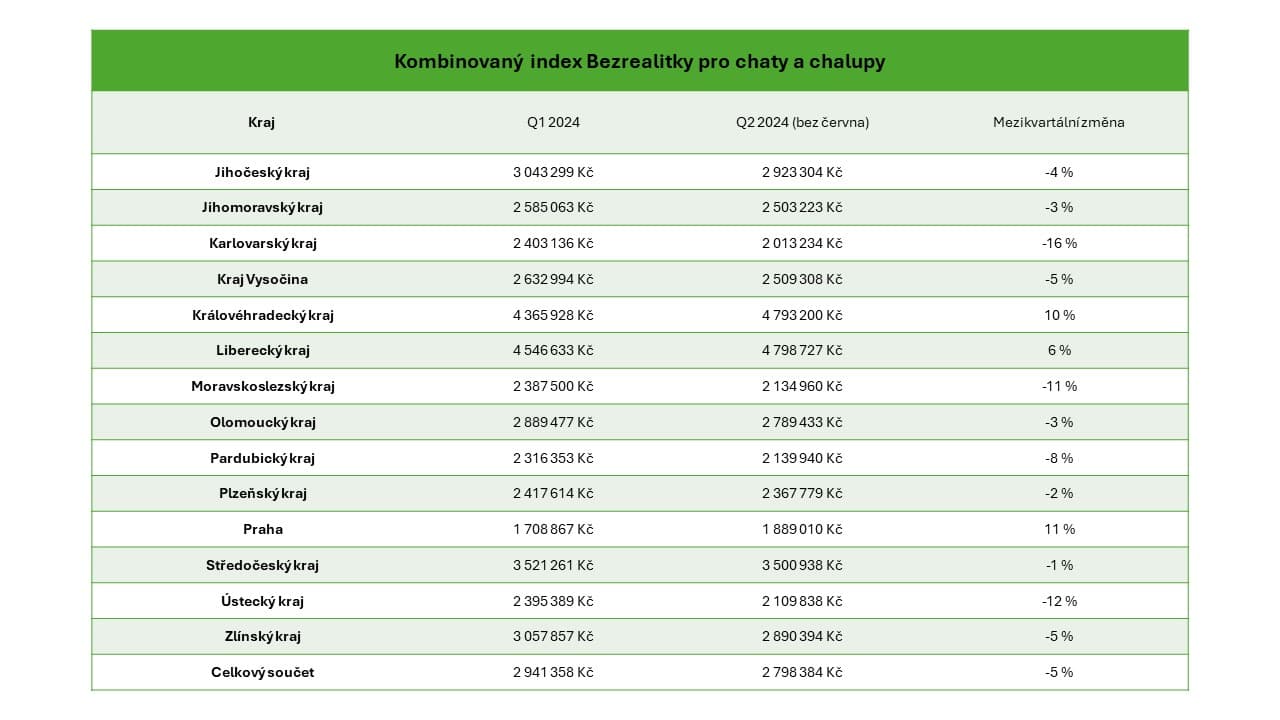Select the Celkový součet row label
Viewport: 1280px width, 720px height.
pyautogui.click(x=262, y=673)
